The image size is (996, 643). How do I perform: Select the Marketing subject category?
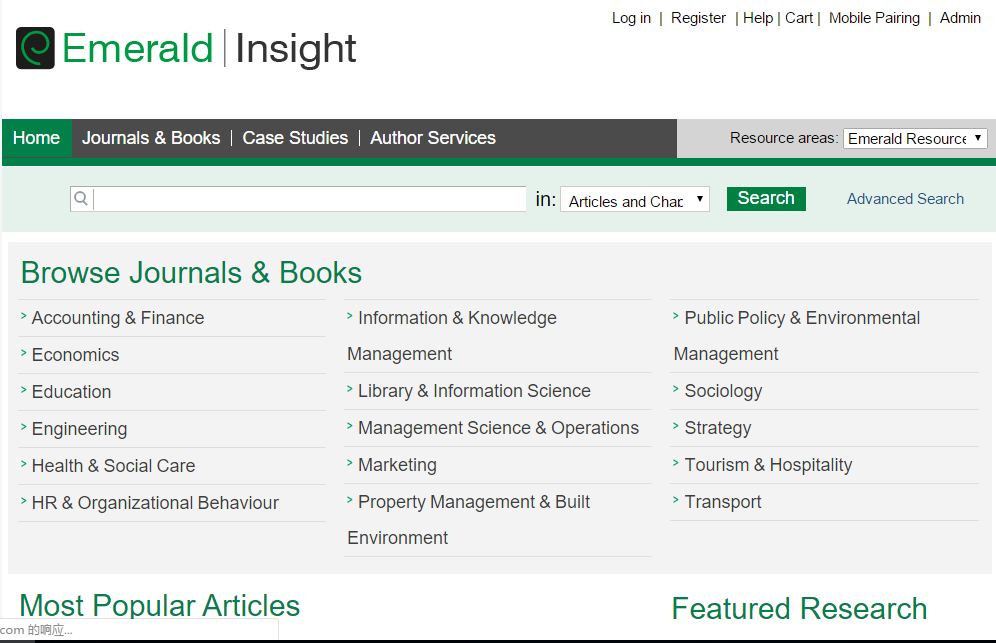(397, 465)
